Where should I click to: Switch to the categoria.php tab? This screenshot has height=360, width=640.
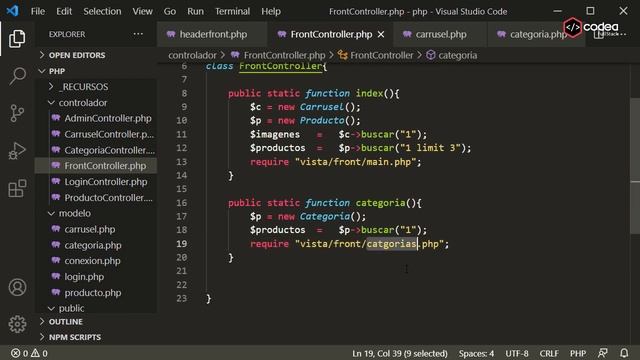(x=536, y=35)
